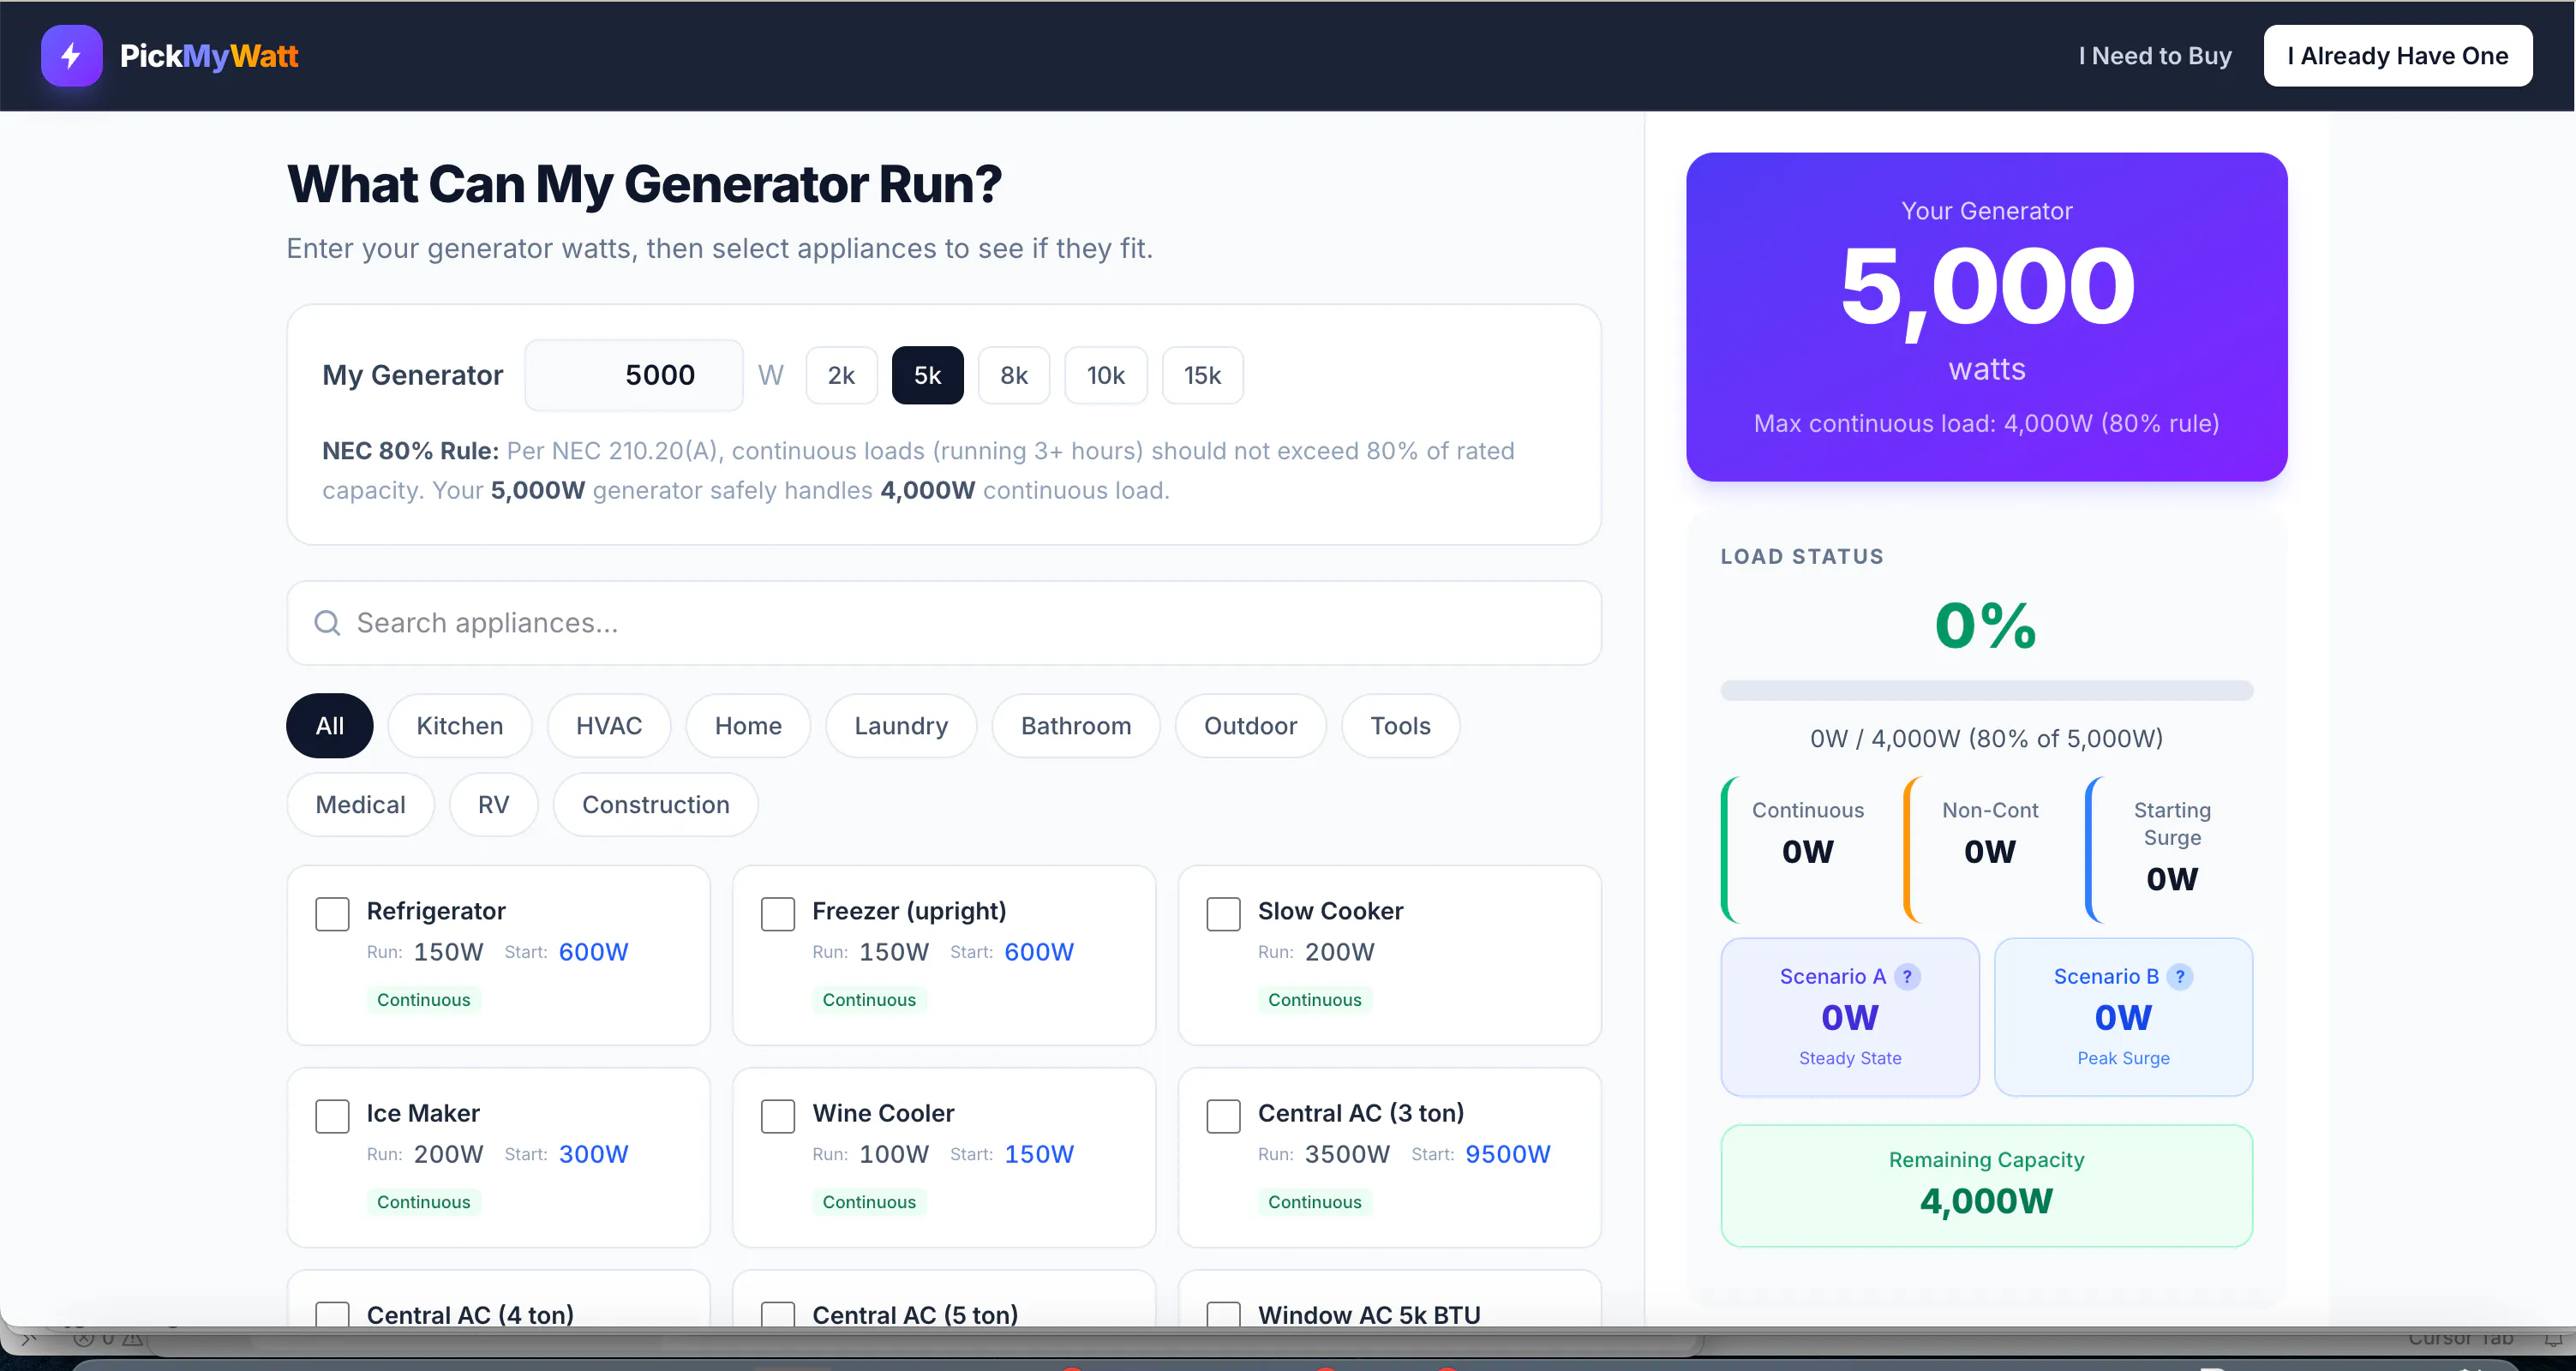The width and height of the screenshot is (2576, 1371).
Task: Click the load status progress bar
Action: pyautogui.click(x=1986, y=690)
